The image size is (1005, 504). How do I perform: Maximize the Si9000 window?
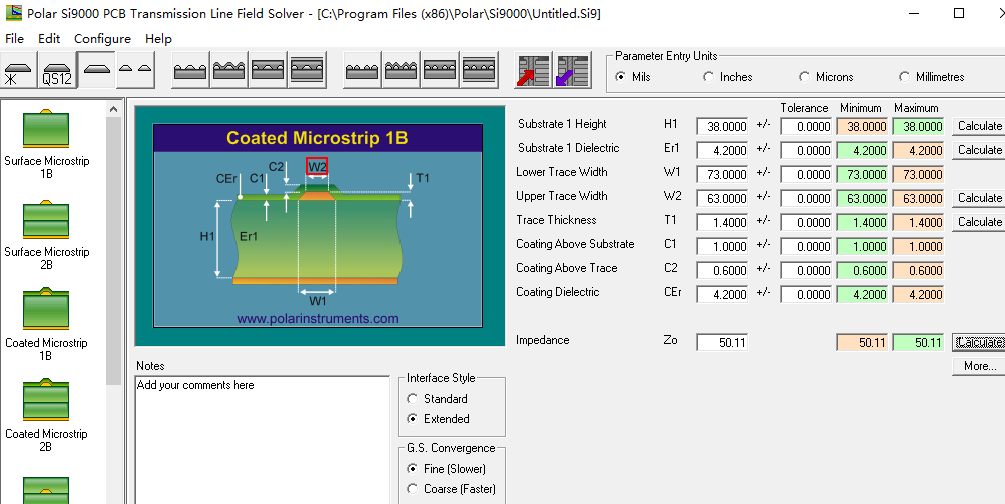959,13
